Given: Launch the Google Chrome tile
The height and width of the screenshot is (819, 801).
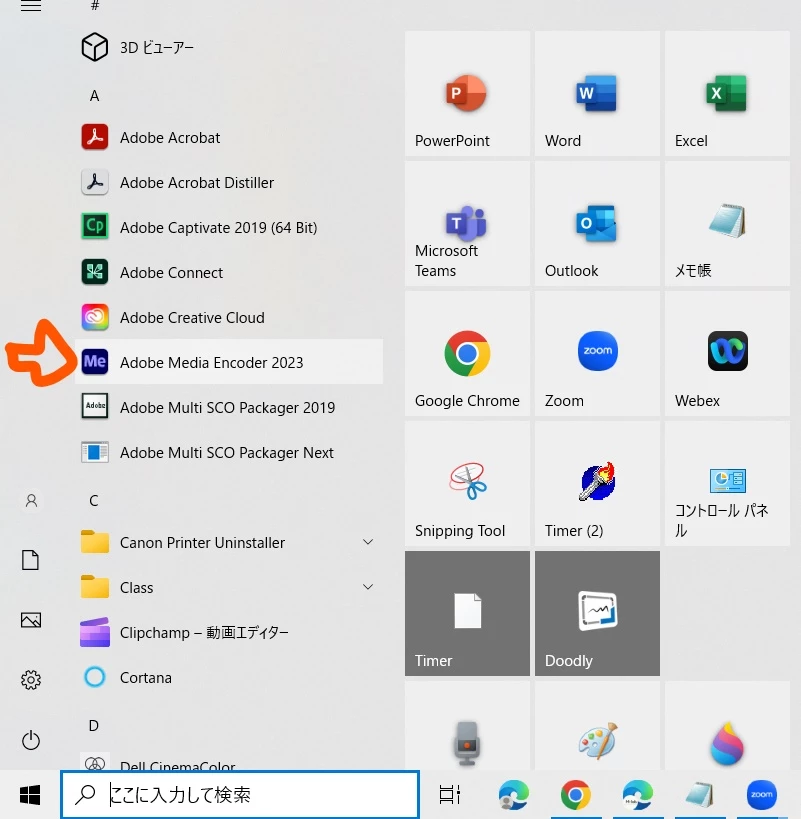Looking at the screenshot, I should [467, 354].
